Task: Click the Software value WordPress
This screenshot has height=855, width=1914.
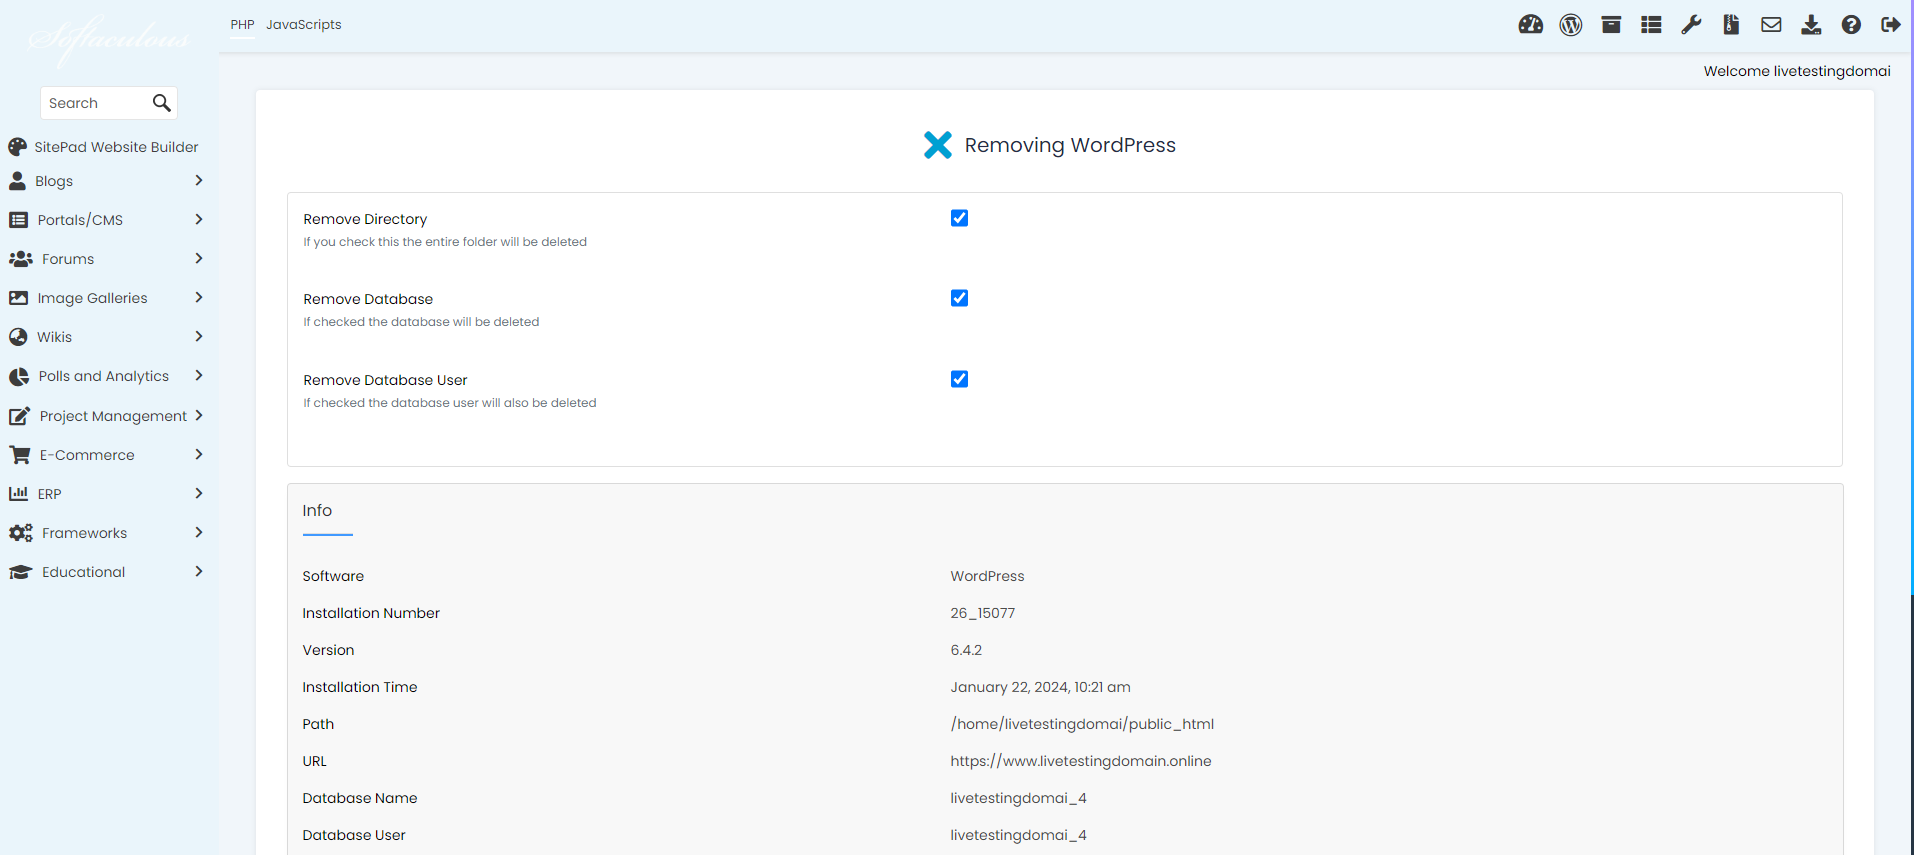Action: 987,576
